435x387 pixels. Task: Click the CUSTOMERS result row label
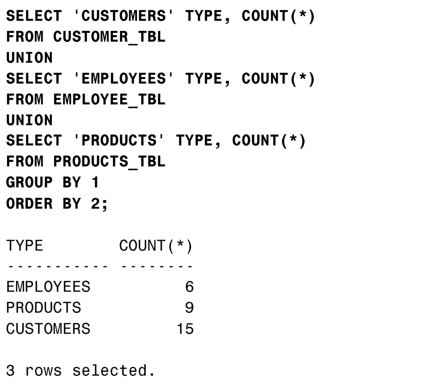[48, 329]
